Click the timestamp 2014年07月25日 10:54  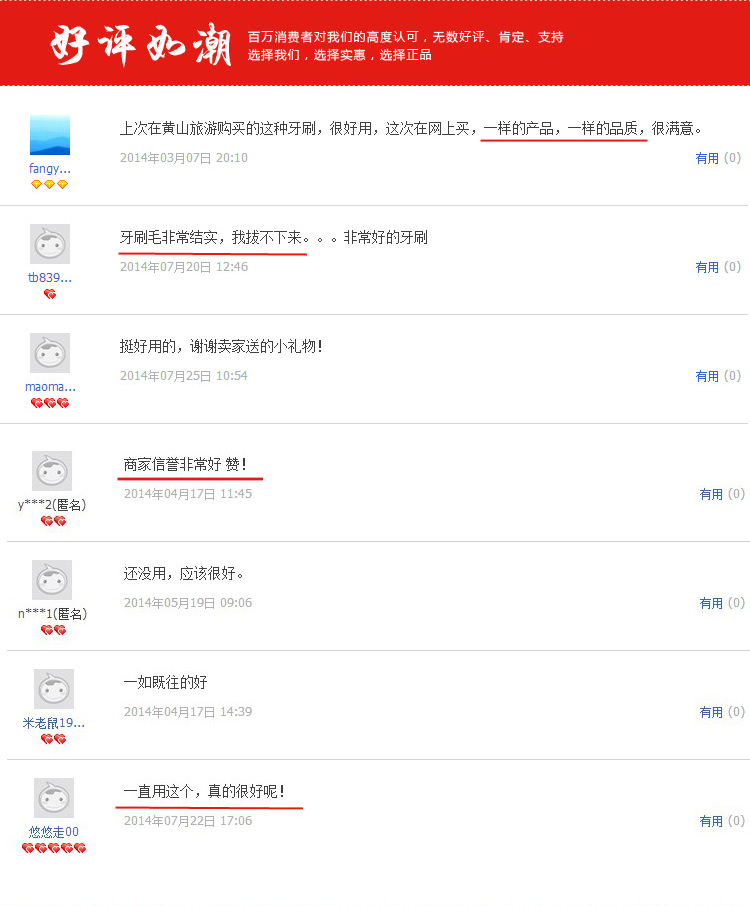pos(184,376)
